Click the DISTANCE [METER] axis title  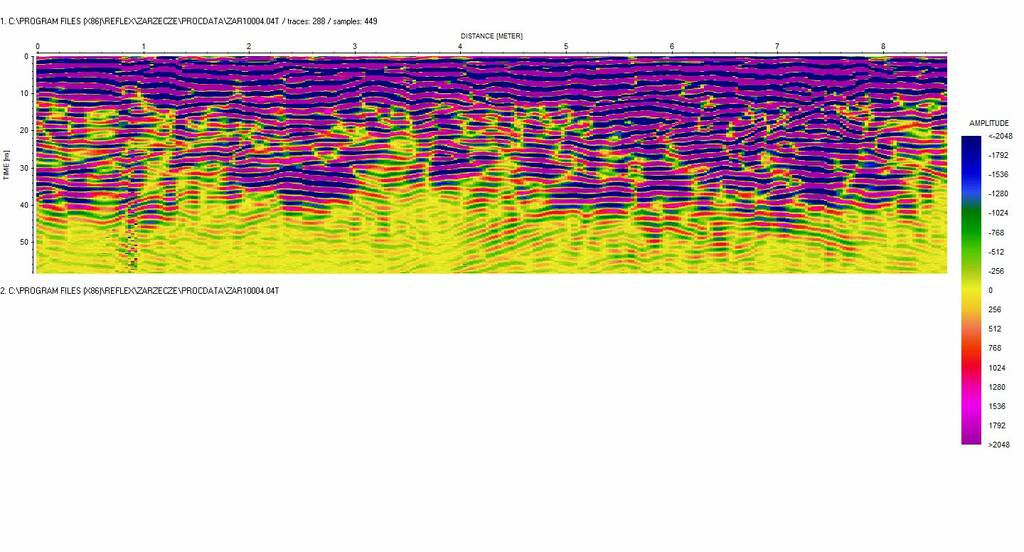(x=491, y=36)
